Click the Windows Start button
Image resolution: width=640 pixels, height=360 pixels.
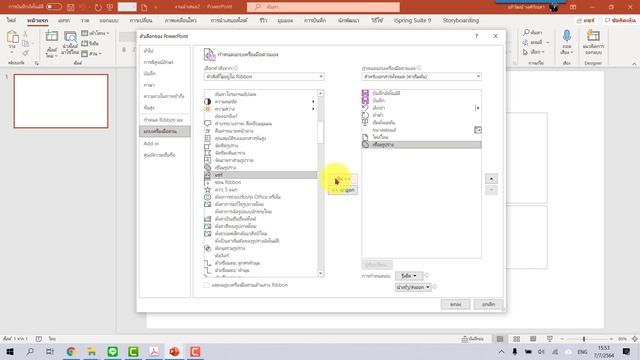tap(10, 351)
